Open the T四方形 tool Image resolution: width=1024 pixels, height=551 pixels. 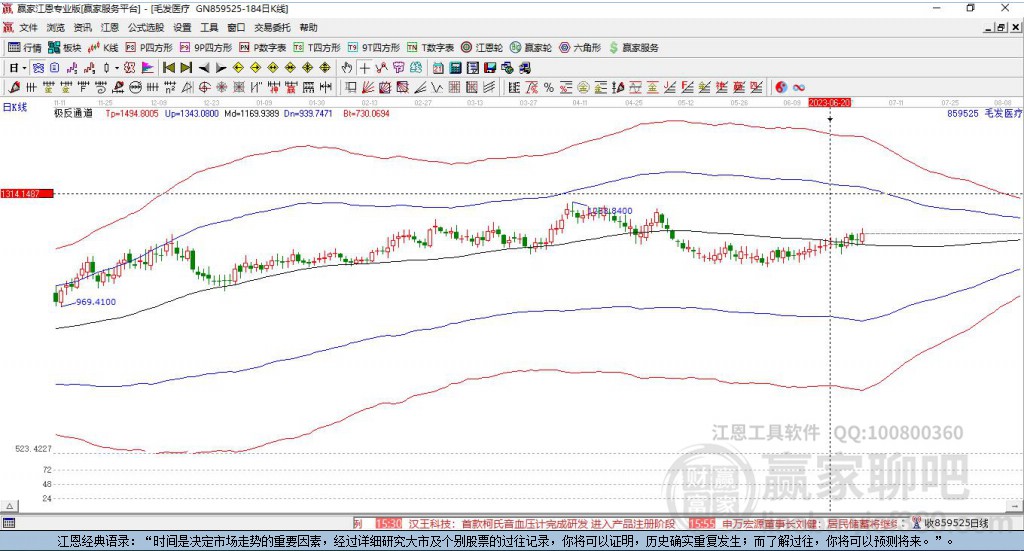pyautogui.click(x=317, y=48)
